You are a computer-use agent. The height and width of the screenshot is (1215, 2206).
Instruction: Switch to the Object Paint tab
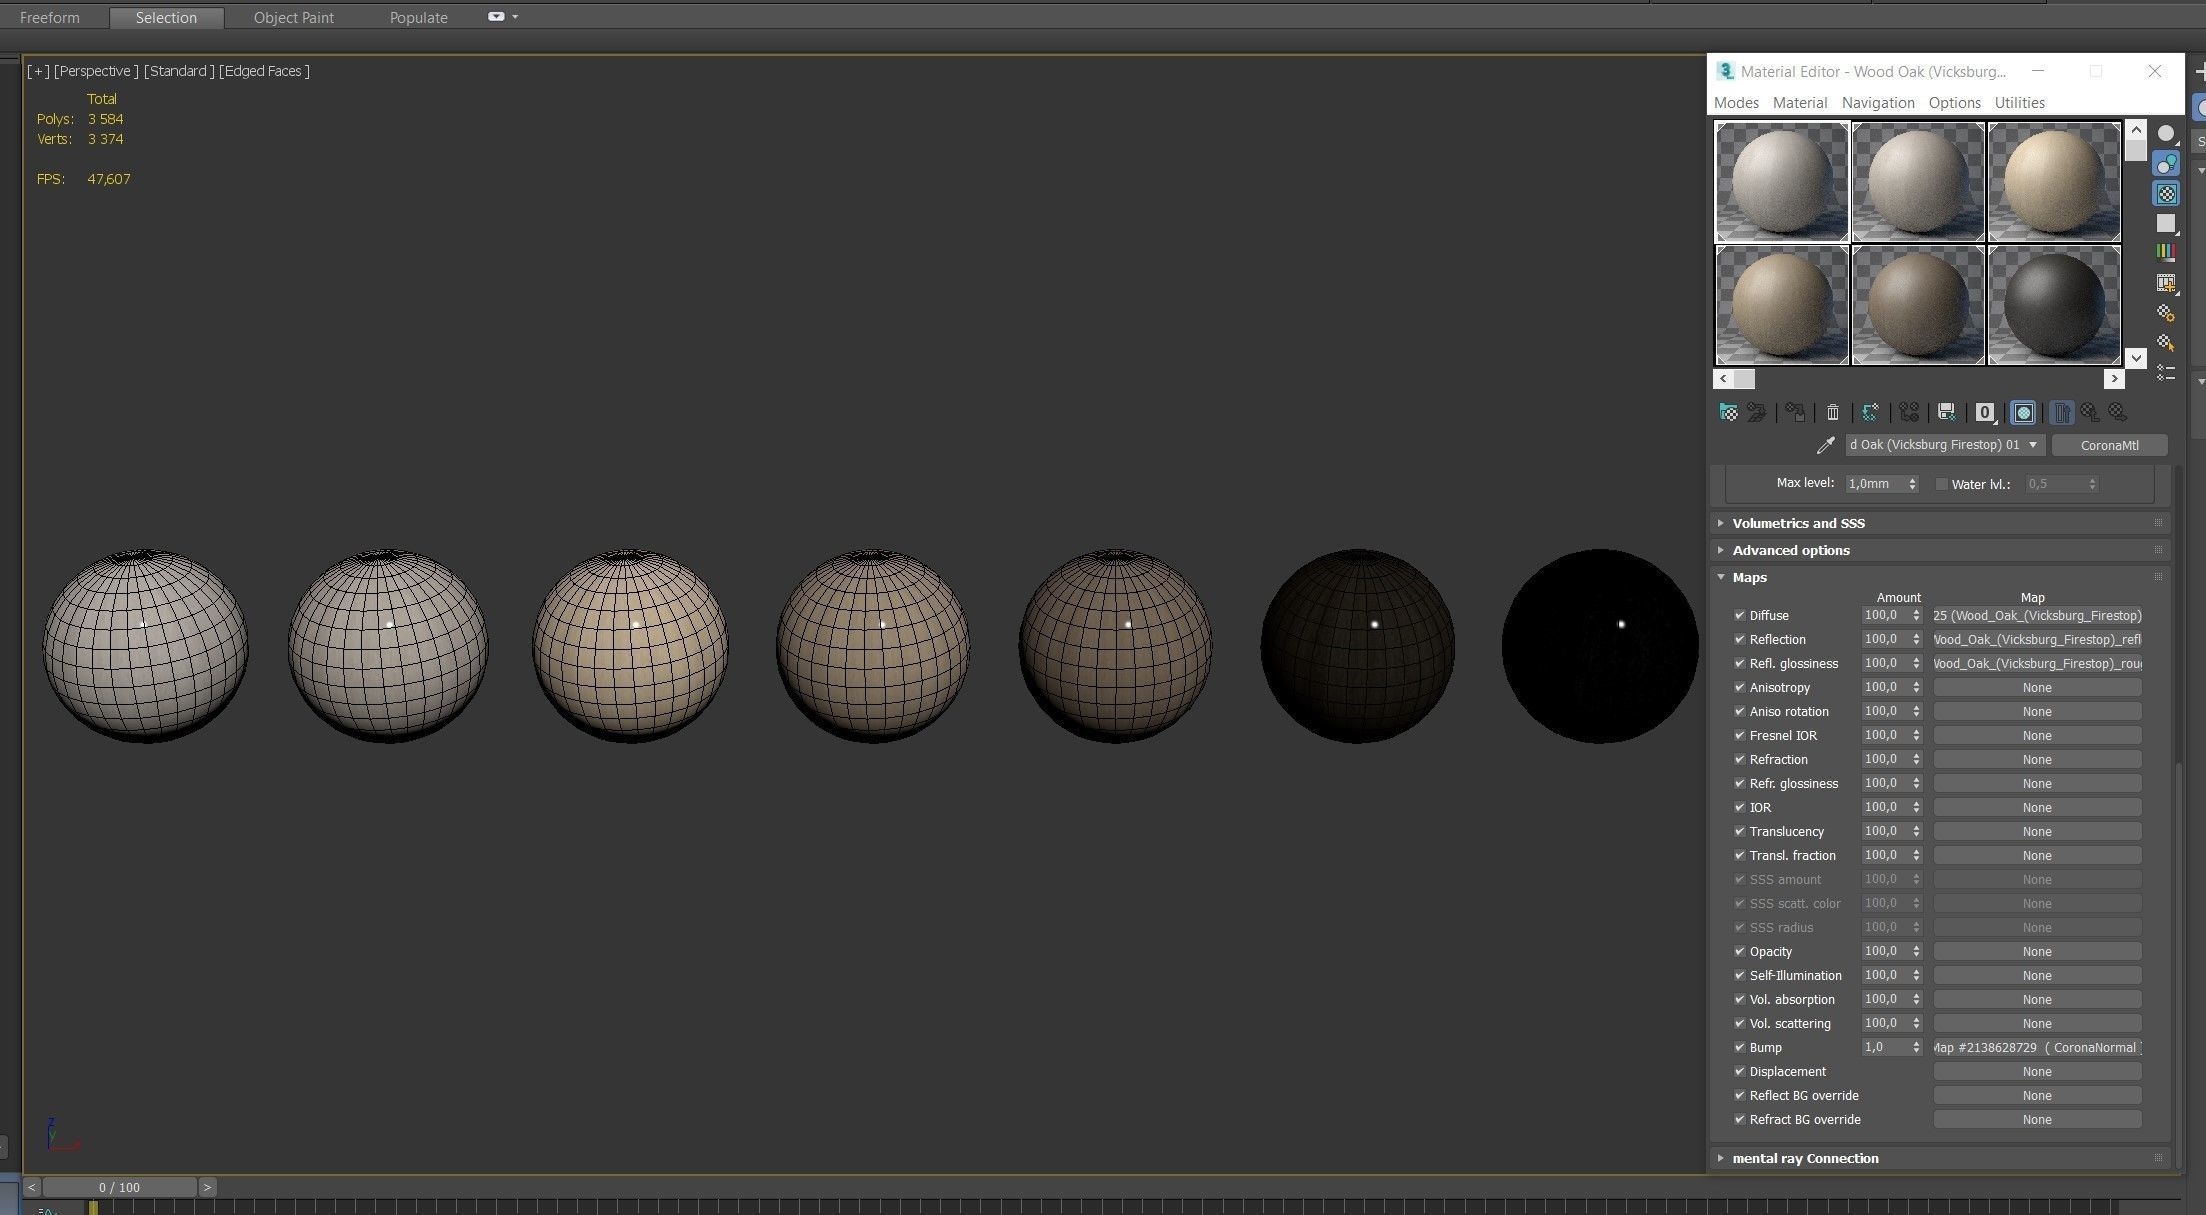tap(293, 17)
